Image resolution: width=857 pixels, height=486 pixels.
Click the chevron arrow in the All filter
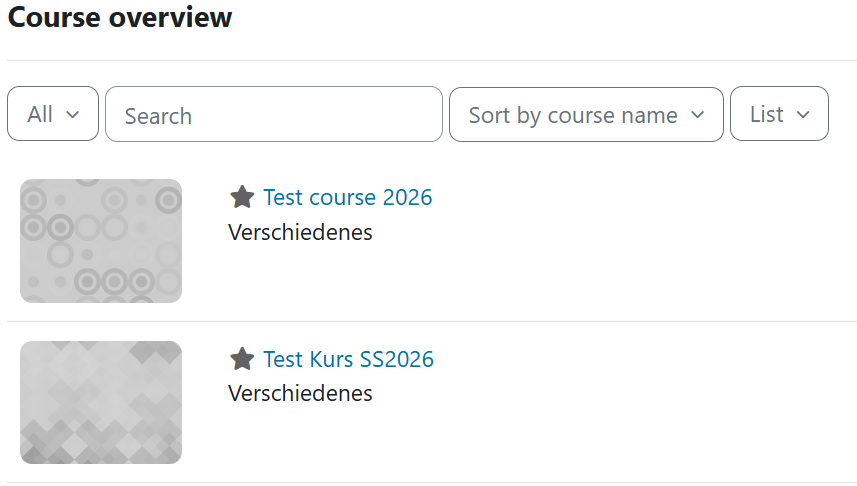[72, 114]
